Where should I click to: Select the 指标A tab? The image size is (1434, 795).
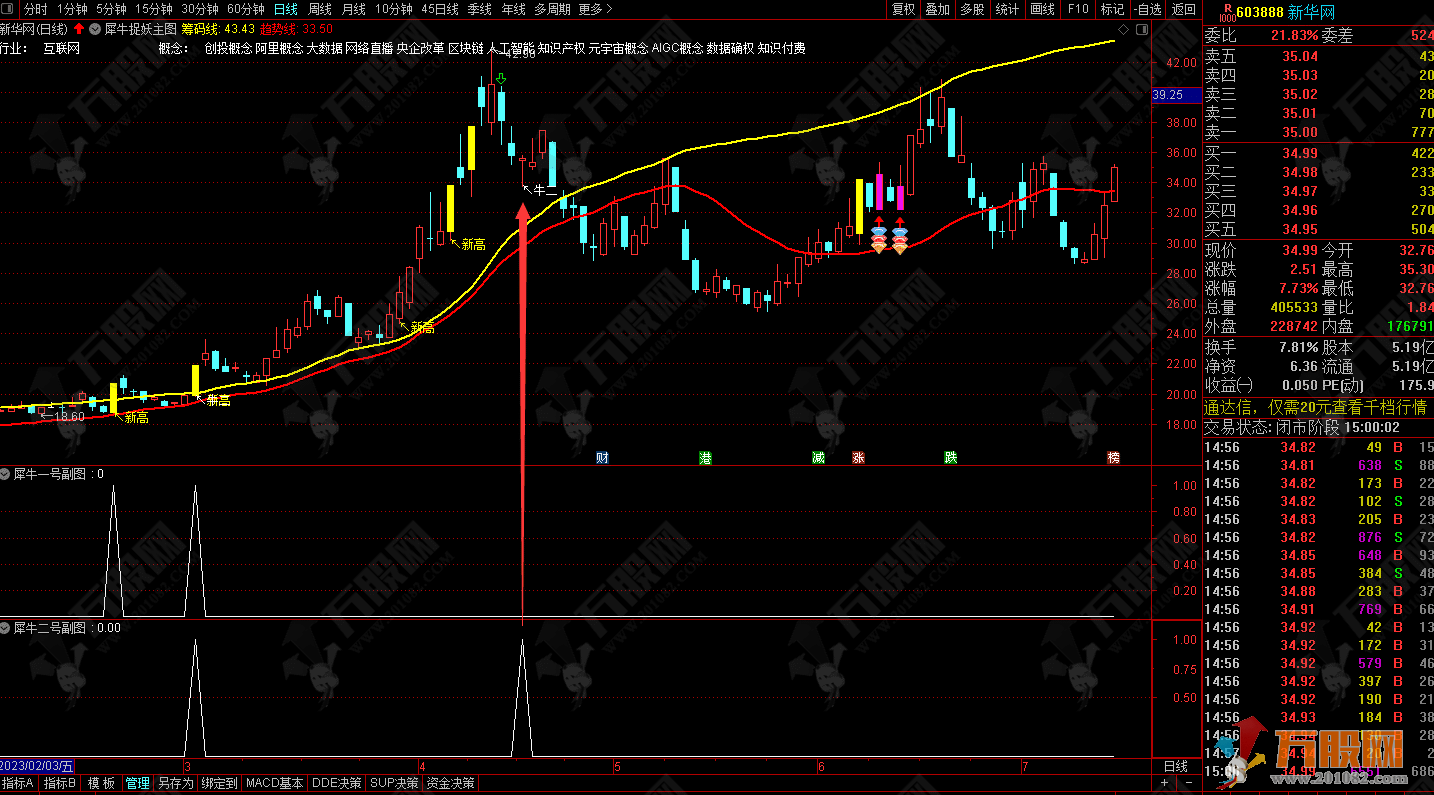(18, 783)
